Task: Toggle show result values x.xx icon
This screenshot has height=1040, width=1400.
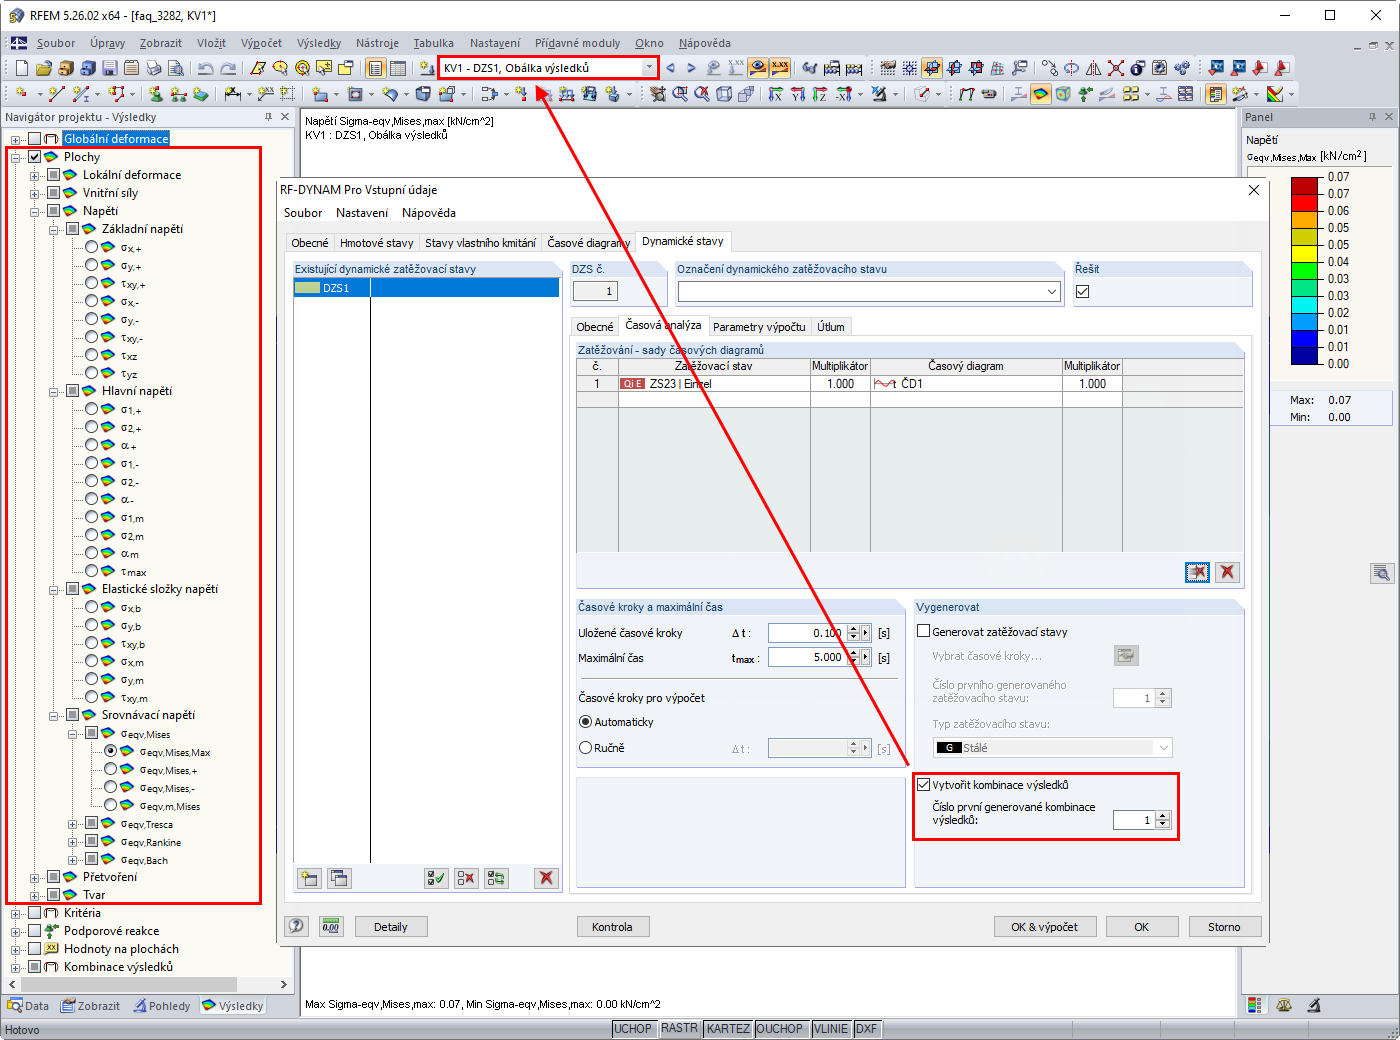Action: click(780, 68)
